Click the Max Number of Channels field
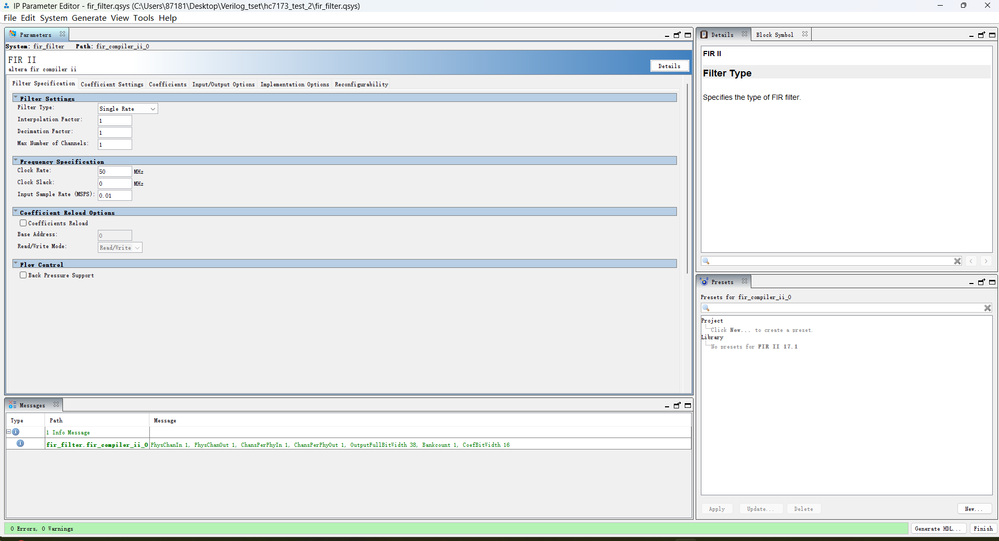 115,145
